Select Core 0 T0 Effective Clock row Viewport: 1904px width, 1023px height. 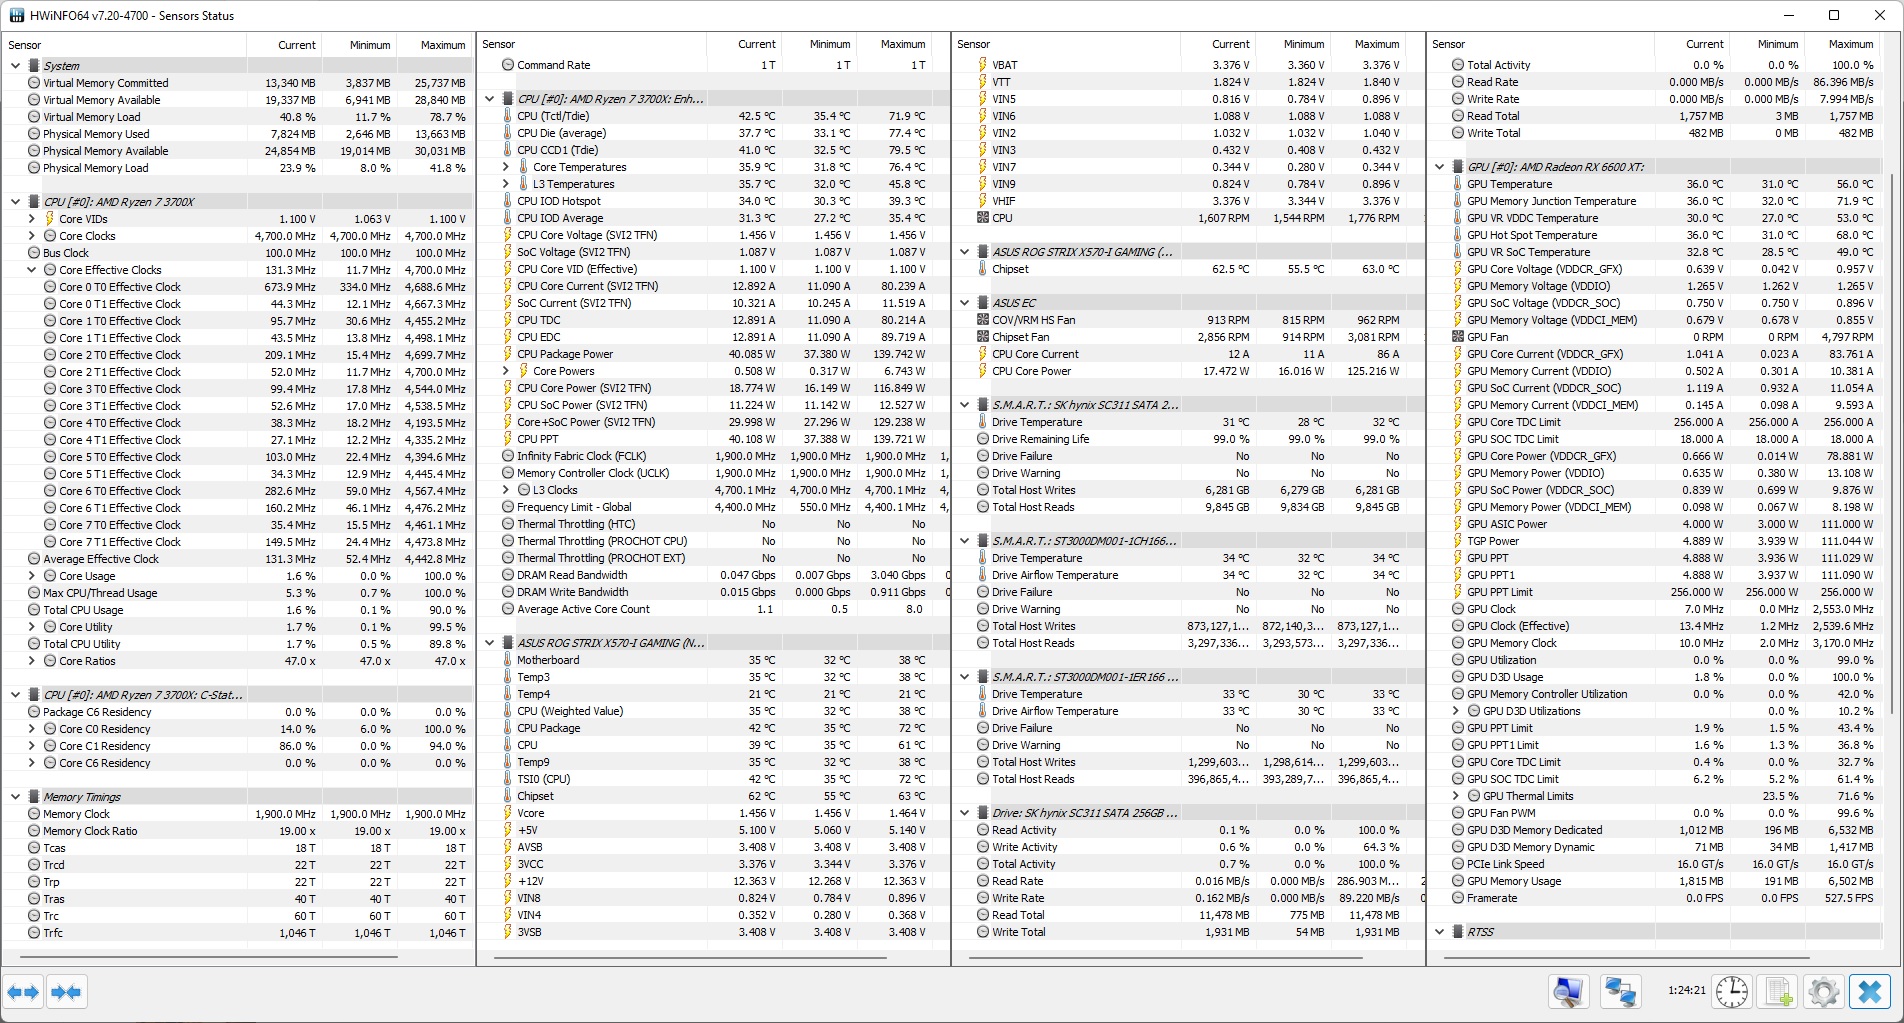pyautogui.click(x=237, y=287)
